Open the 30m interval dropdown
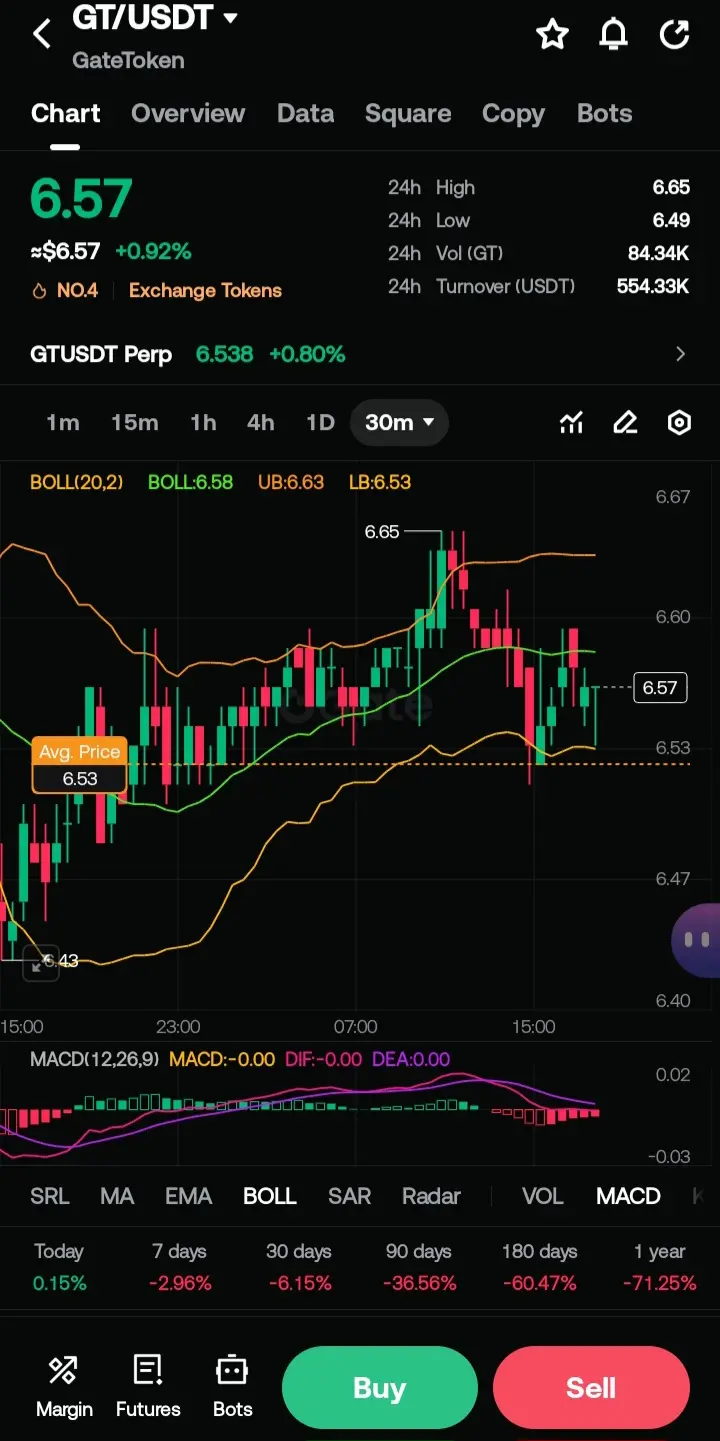Screen dimensions: 720x1441 pyautogui.click(x=399, y=423)
